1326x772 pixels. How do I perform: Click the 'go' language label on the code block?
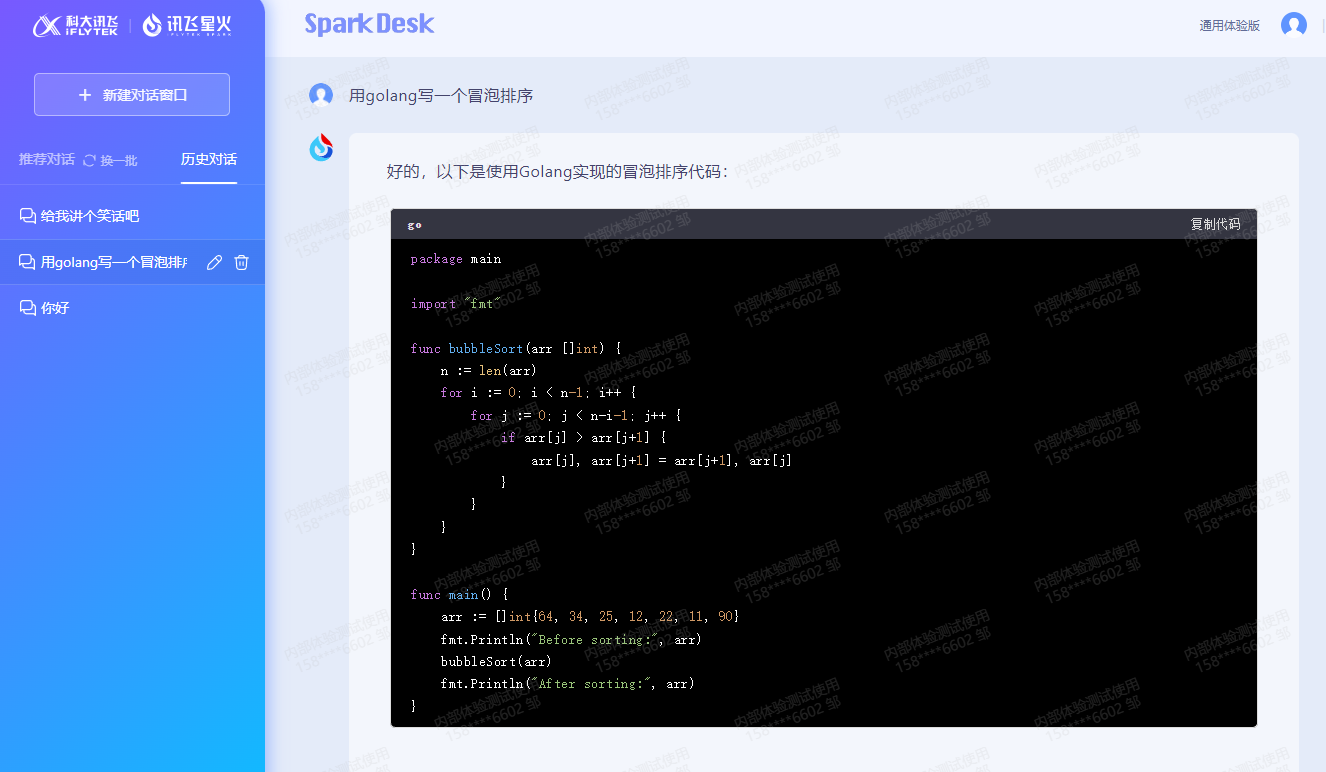point(415,225)
